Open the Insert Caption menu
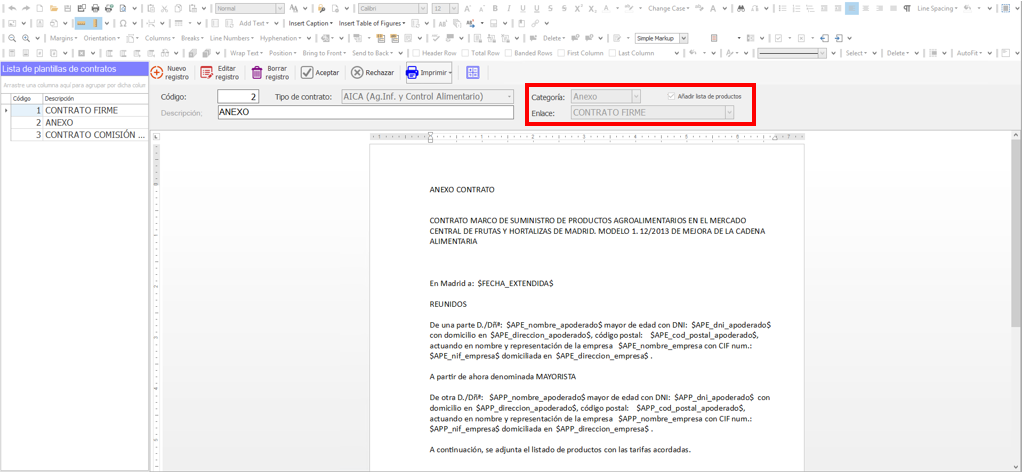This screenshot has height=472, width=1022. pyautogui.click(x=310, y=23)
